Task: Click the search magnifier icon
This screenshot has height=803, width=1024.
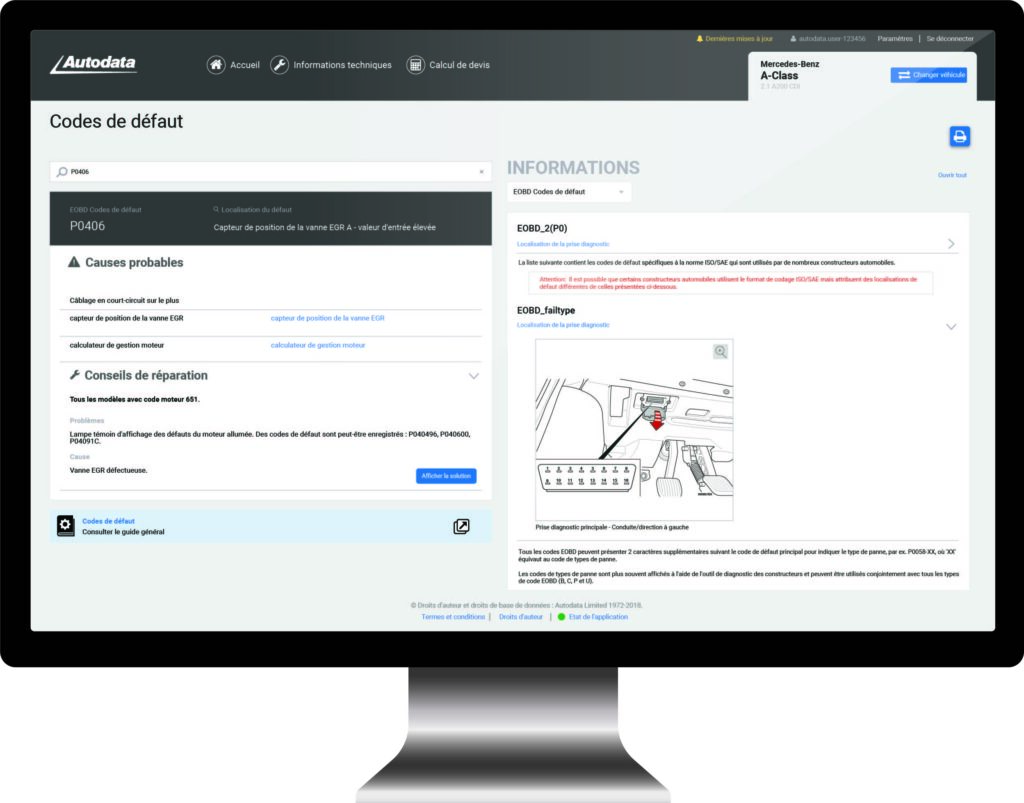Action: [x=62, y=172]
